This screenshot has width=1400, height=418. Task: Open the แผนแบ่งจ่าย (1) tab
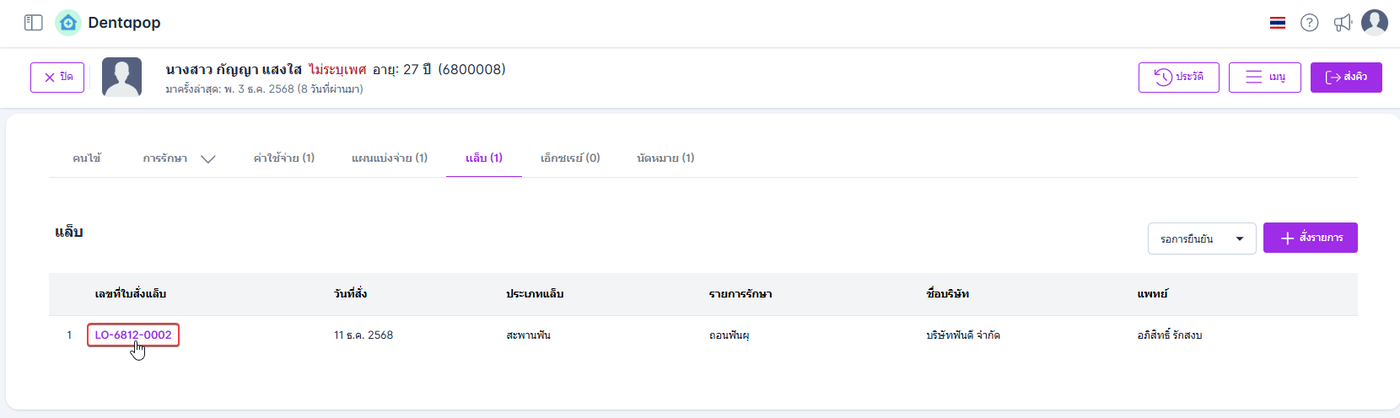pos(390,158)
